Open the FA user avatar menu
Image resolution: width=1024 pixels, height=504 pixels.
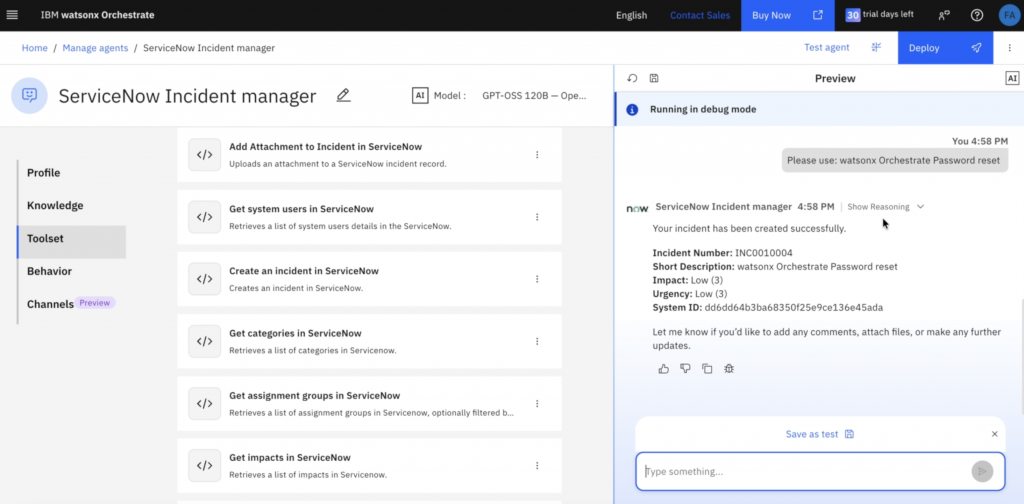click(1009, 15)
